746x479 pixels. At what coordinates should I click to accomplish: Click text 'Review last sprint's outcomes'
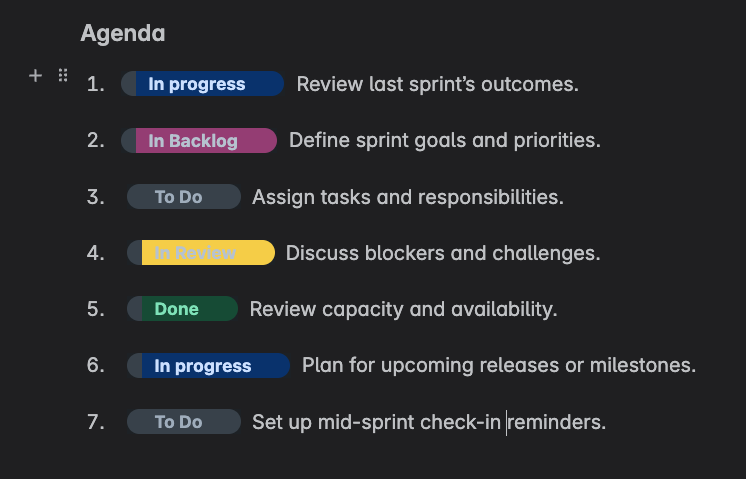click(437, 84)
